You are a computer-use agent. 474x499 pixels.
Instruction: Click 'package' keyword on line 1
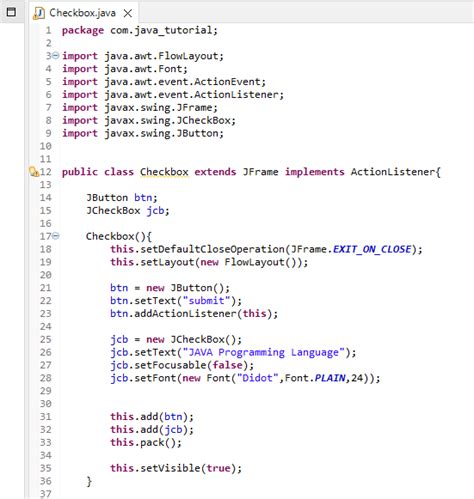click(x=83, y=30)
